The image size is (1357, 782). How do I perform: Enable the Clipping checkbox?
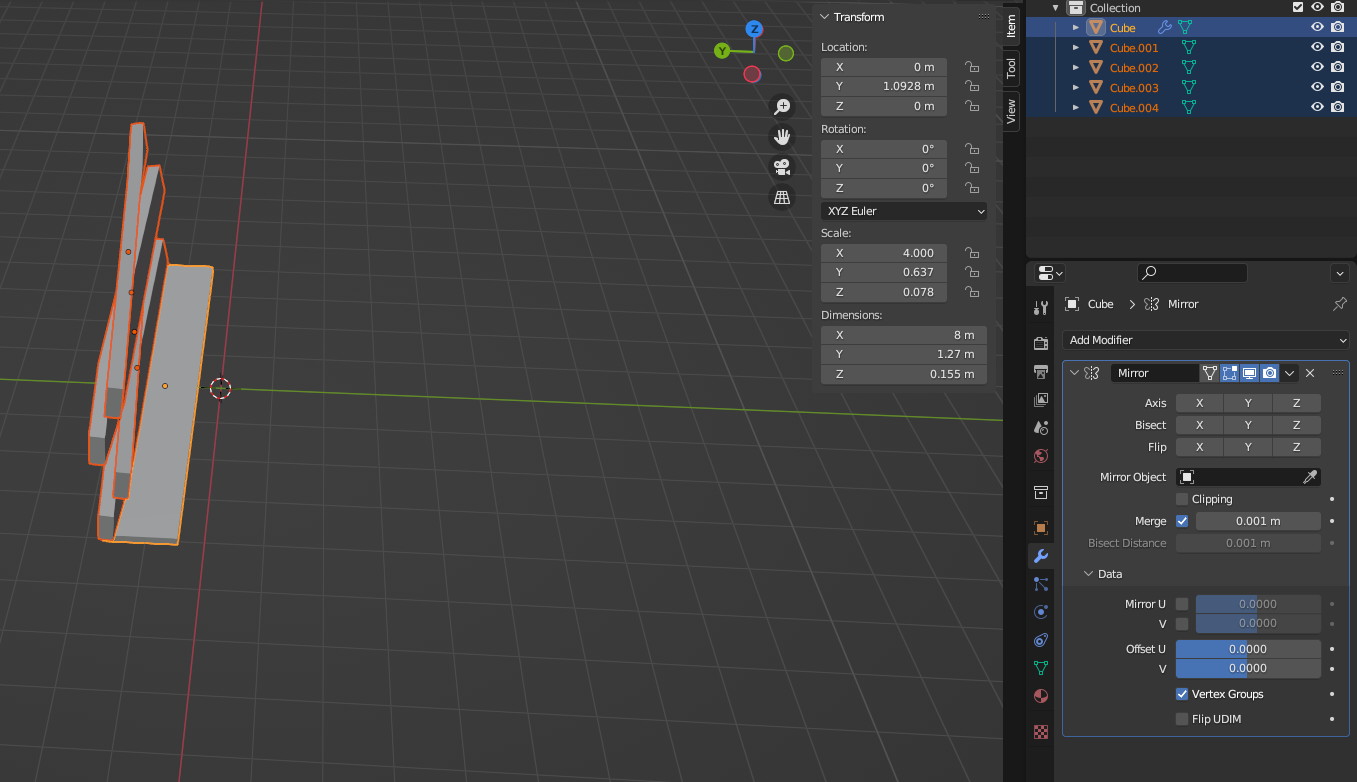coord(1182,499)
